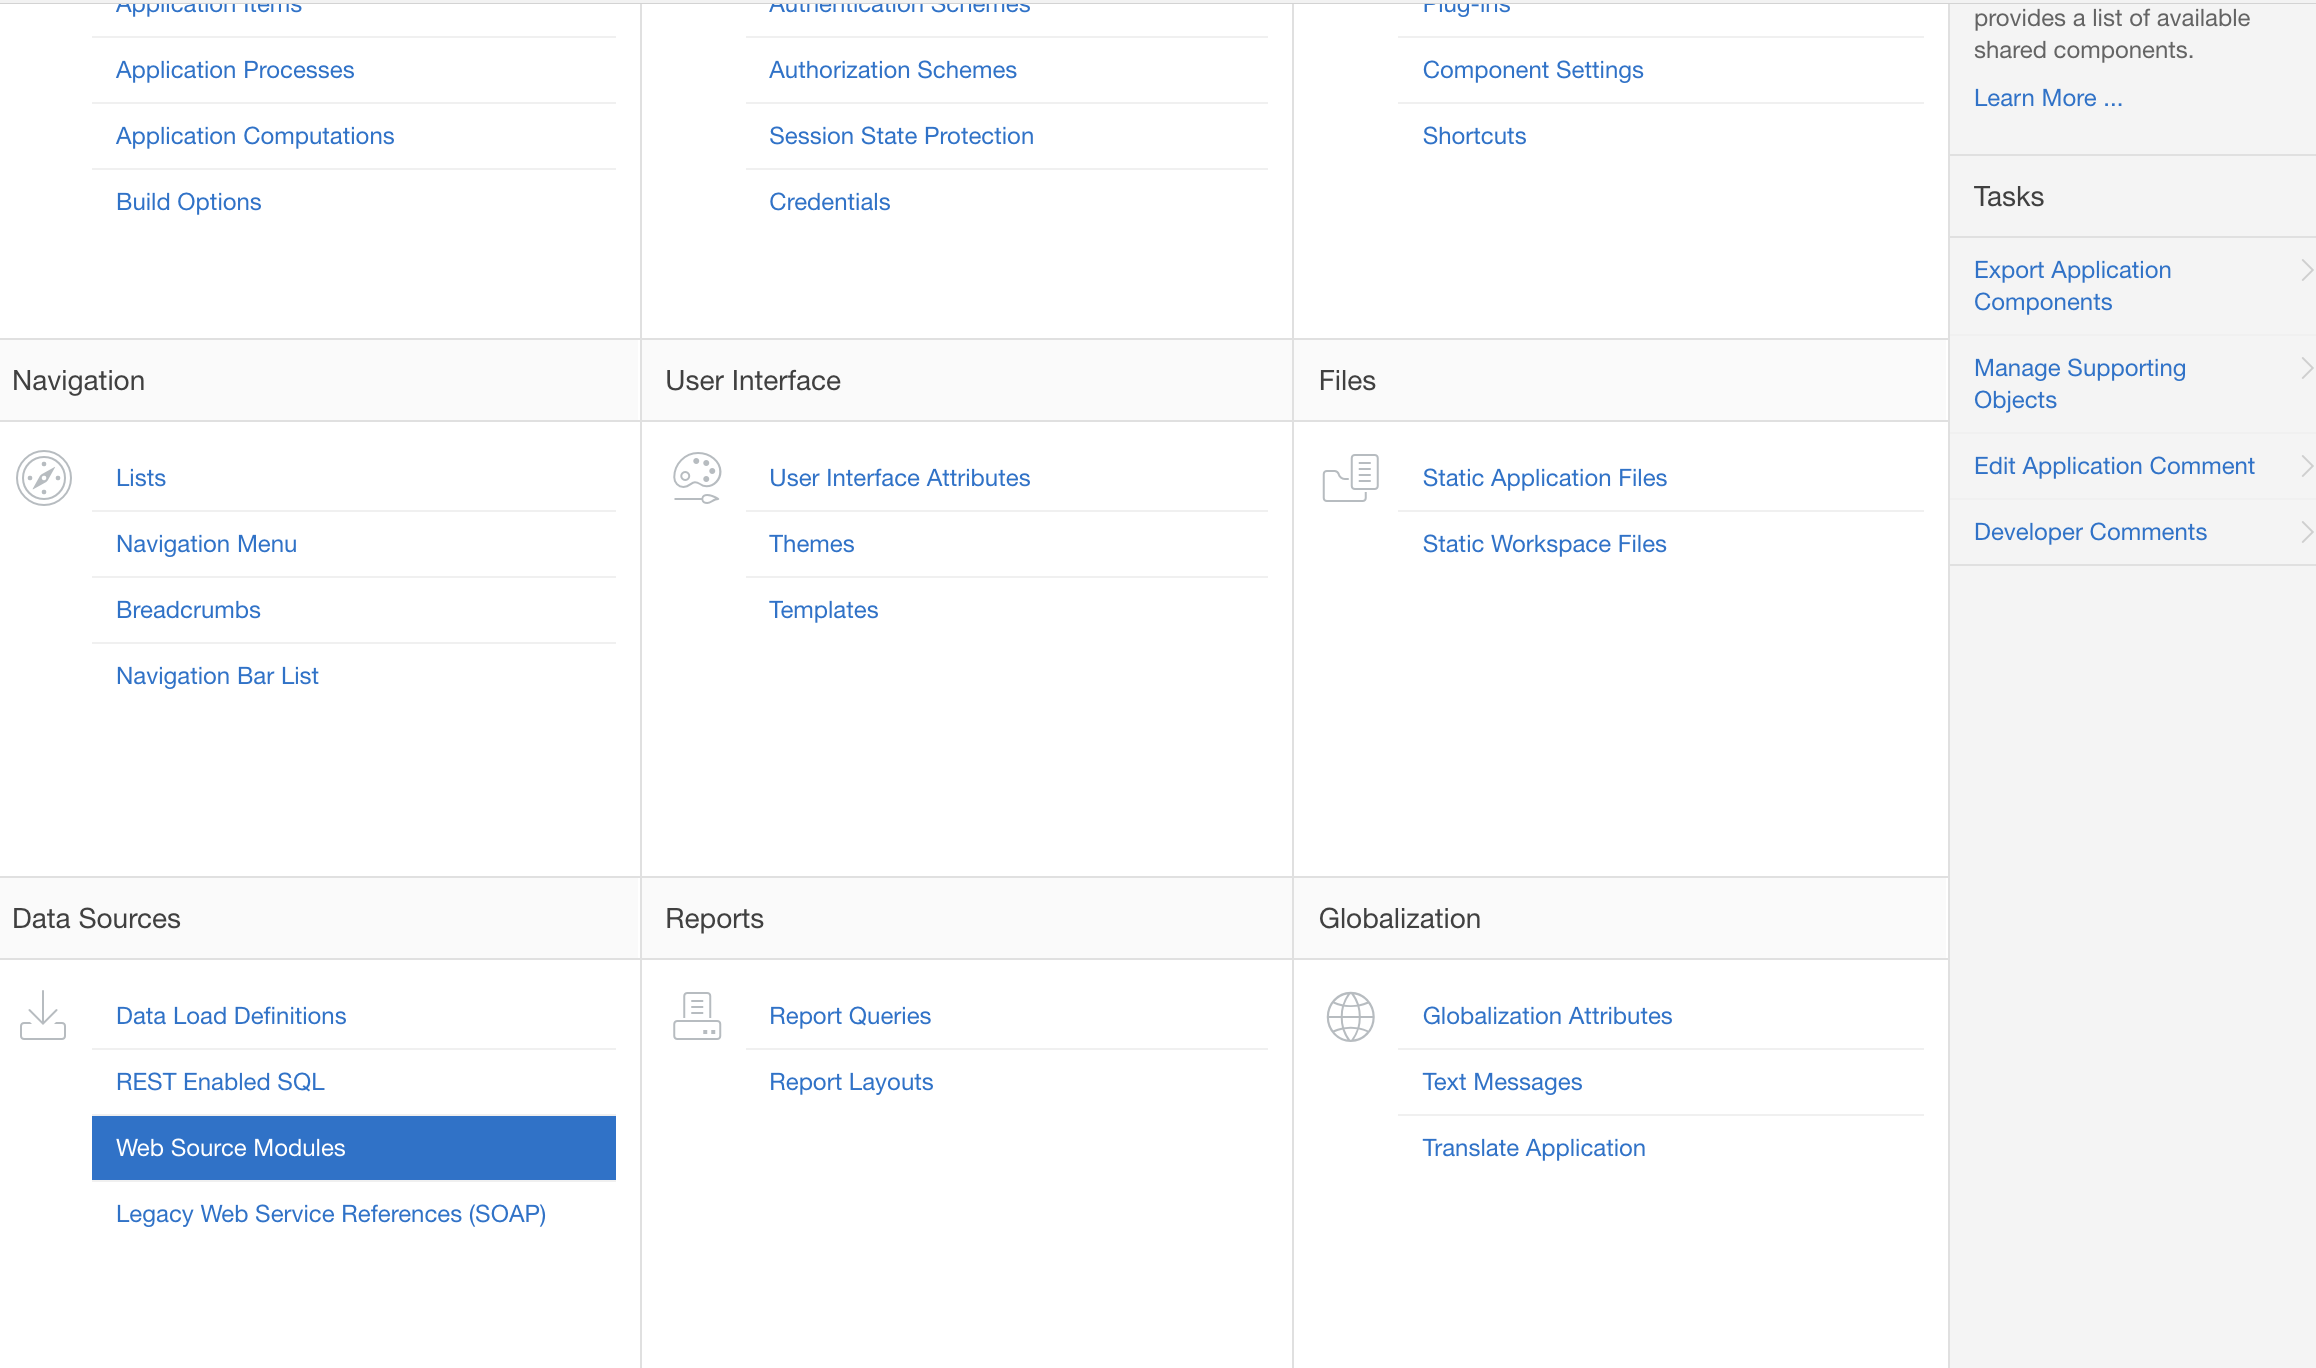The image size is (2316, 1368).
Task: Click the Reports printer icon
Action: click(697, 1016)
